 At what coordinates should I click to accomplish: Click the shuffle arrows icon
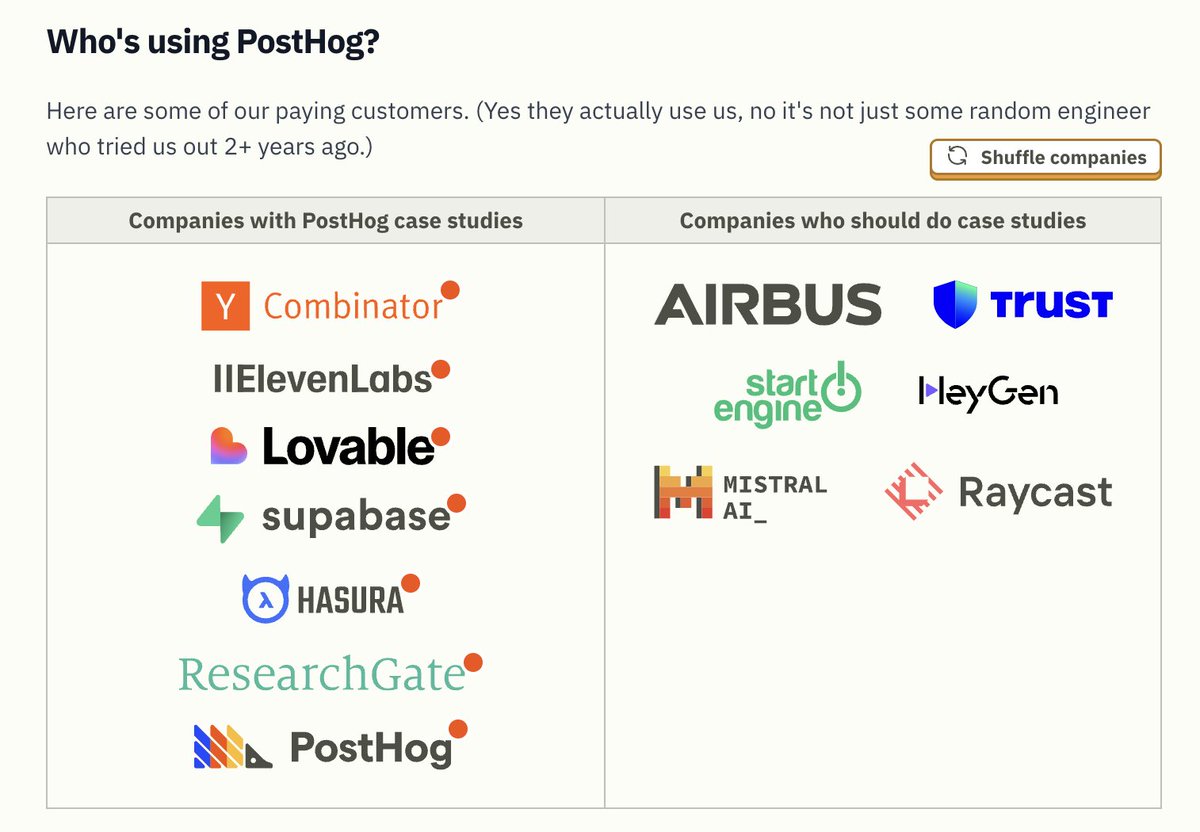[x=957, y=157]
